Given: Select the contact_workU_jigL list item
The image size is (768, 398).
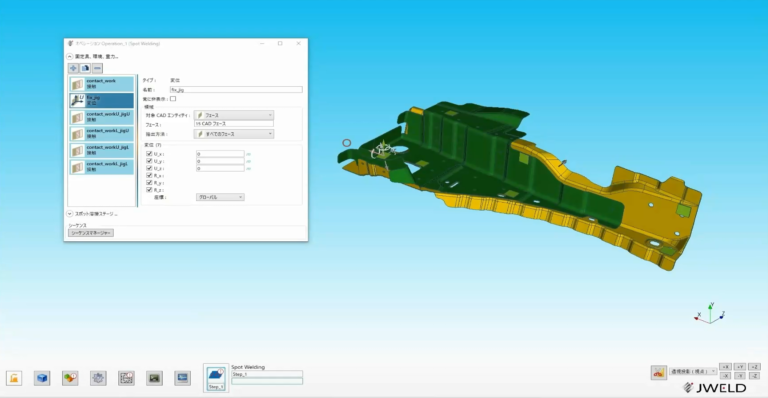Looking at the screenshot, I should (101, 150).
